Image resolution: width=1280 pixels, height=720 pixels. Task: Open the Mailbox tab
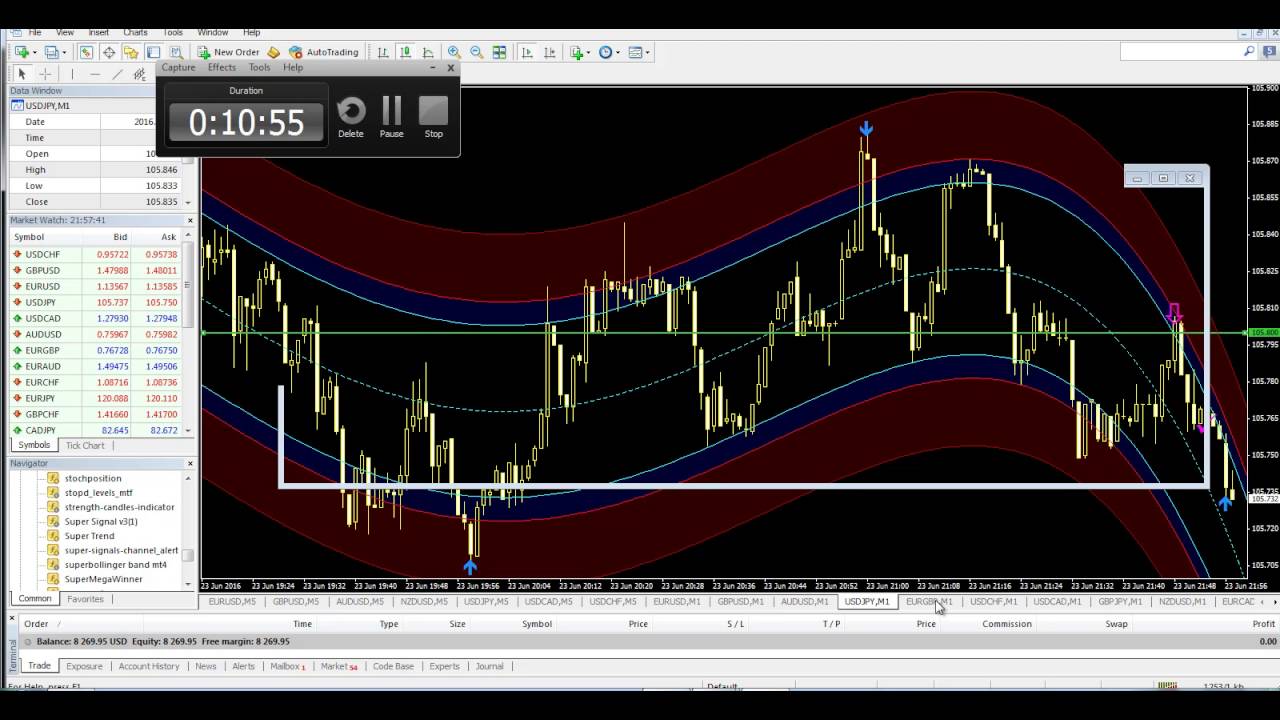click(x=288, y=666)
